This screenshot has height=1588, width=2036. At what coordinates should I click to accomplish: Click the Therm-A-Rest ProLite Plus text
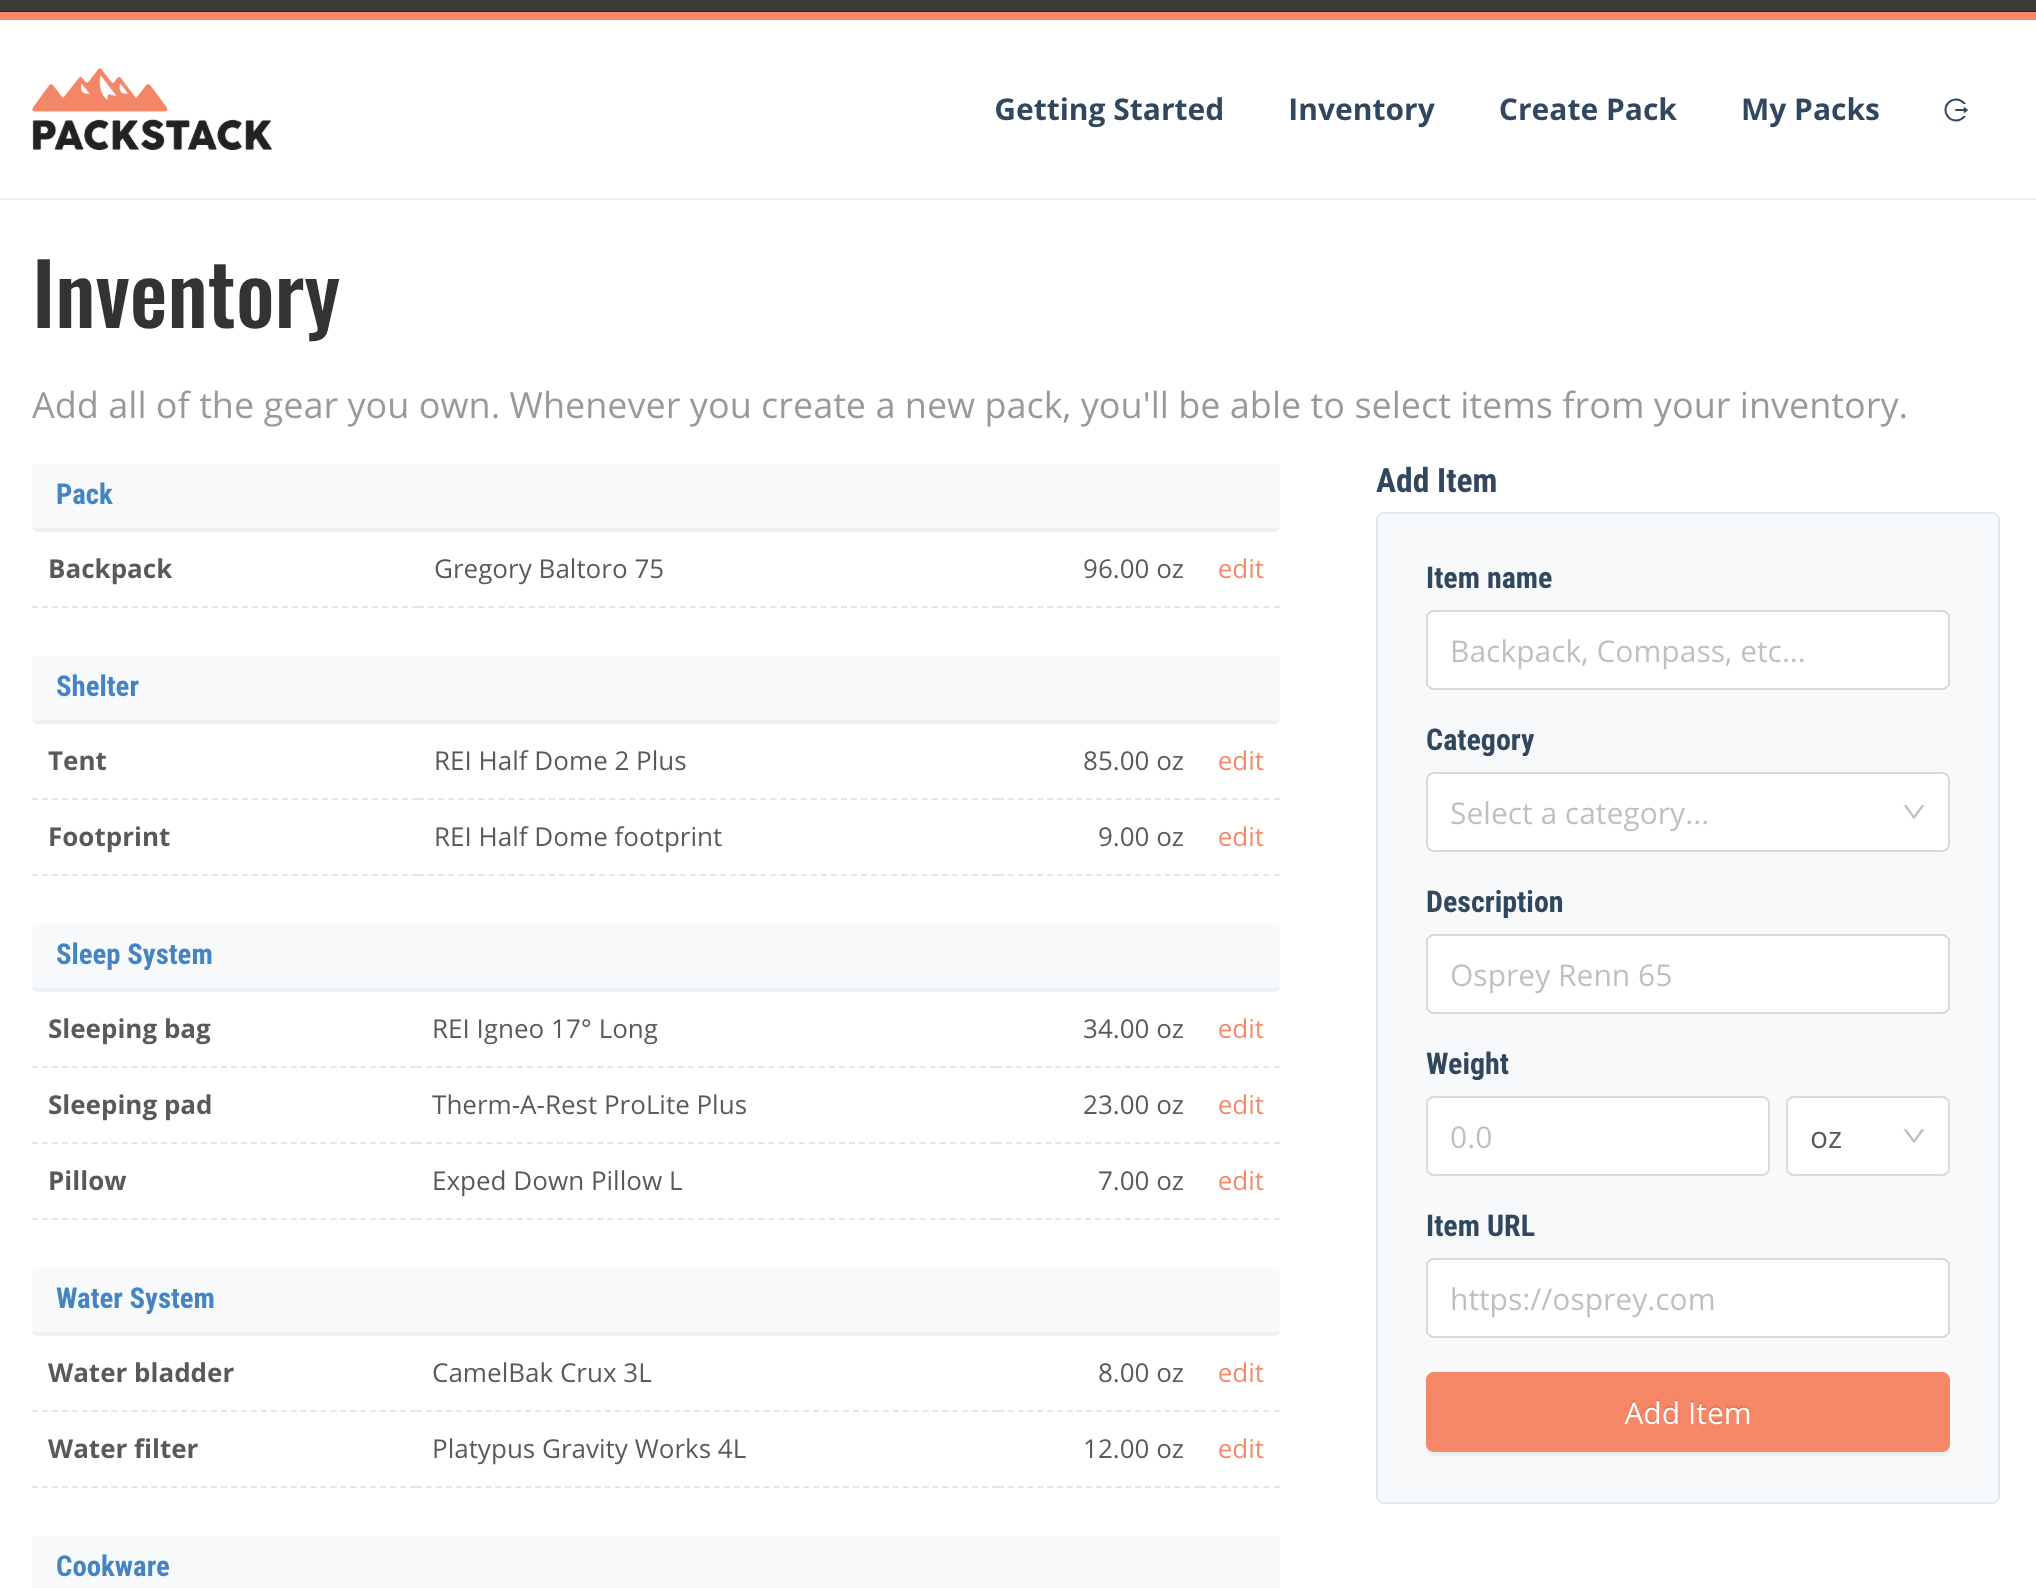pos(589,1105)
